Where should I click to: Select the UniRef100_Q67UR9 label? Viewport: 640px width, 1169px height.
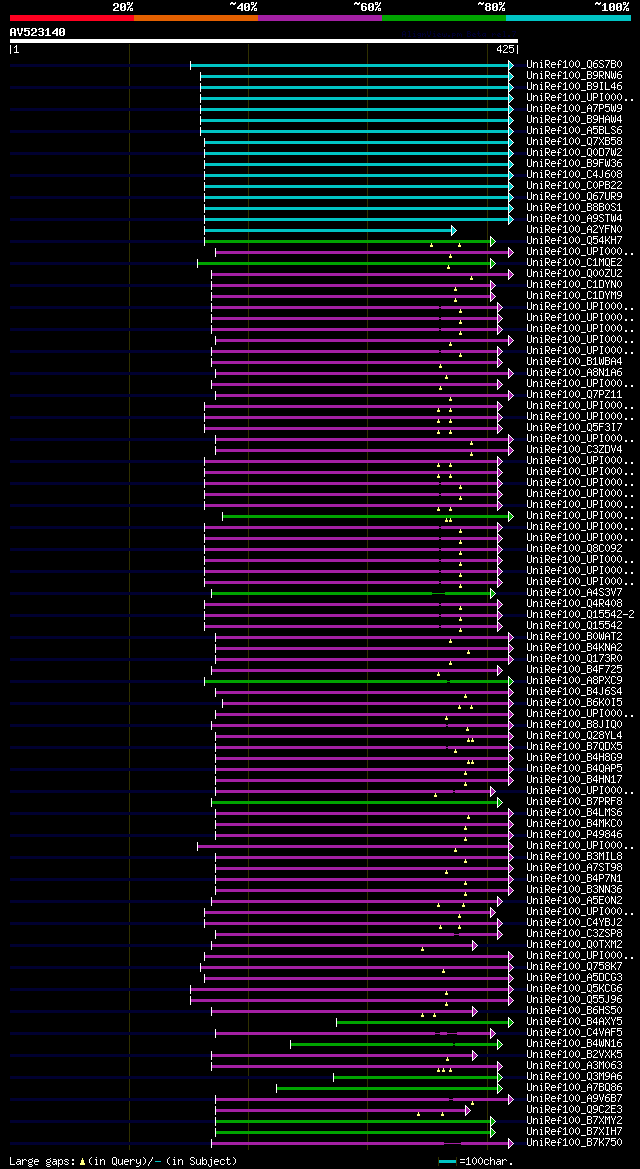pyautogui.click(x=574, y=197)
